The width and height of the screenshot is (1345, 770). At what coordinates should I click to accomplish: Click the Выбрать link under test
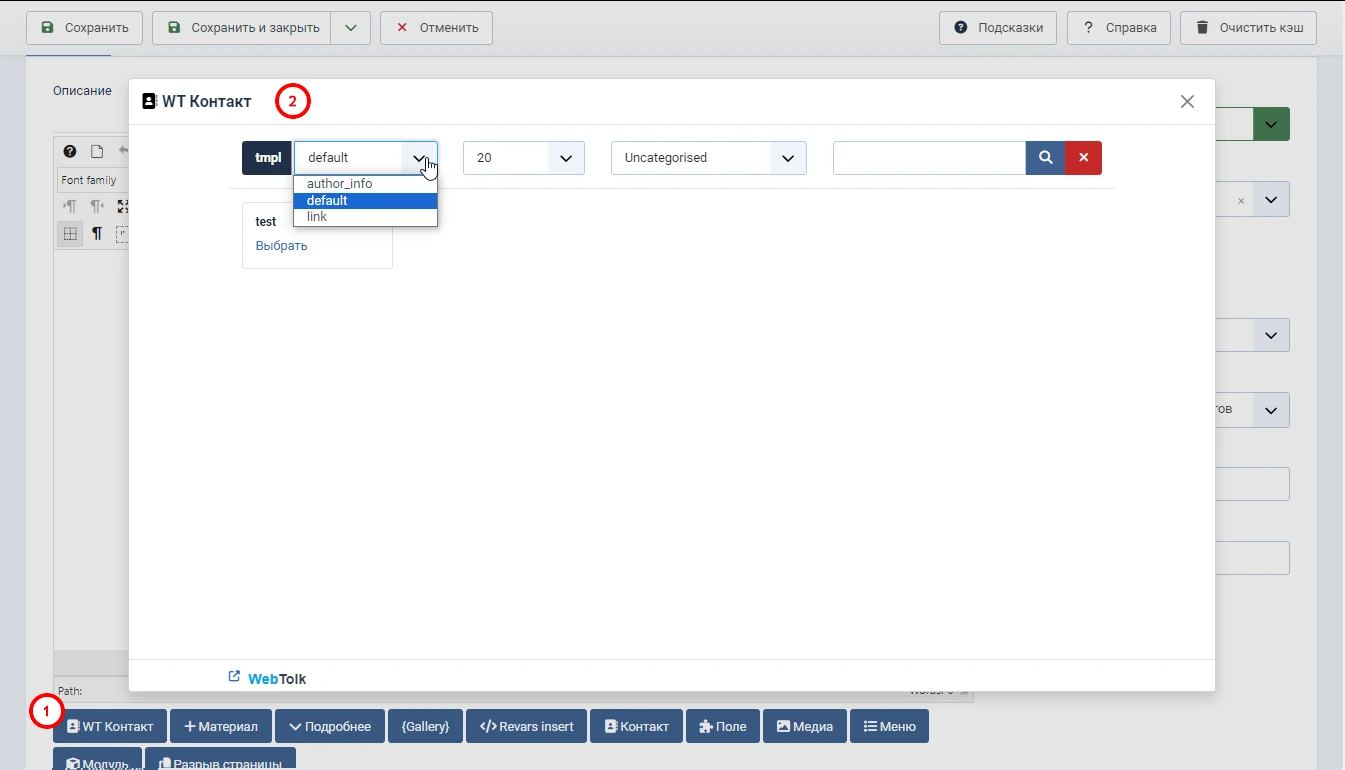[282, 246]
